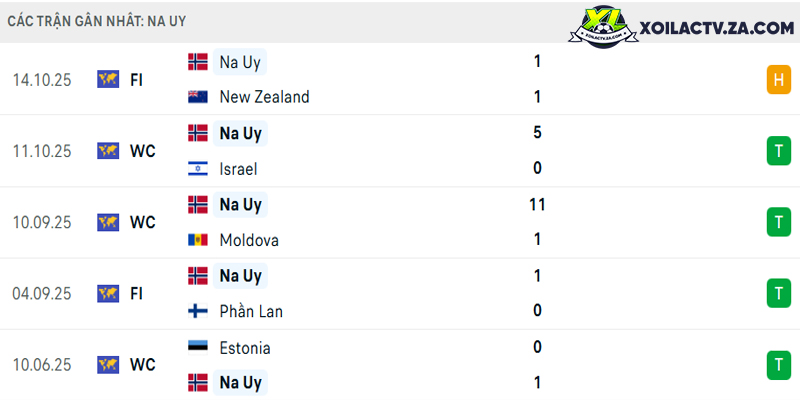The height and width of the screenshot is (400, 800).
Task: Click the world map competition icon on the 14.10.25 row
Action: (108, 80)
